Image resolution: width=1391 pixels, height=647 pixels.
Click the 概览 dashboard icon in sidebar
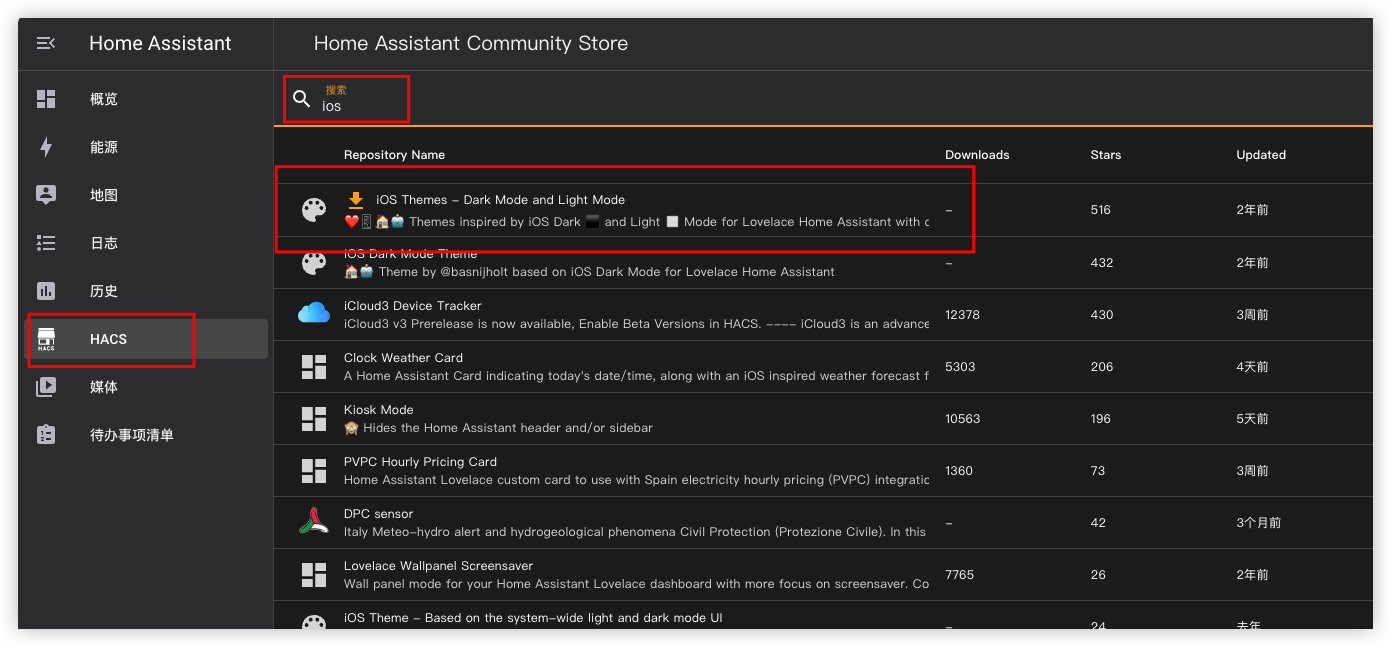pos(46,99)
